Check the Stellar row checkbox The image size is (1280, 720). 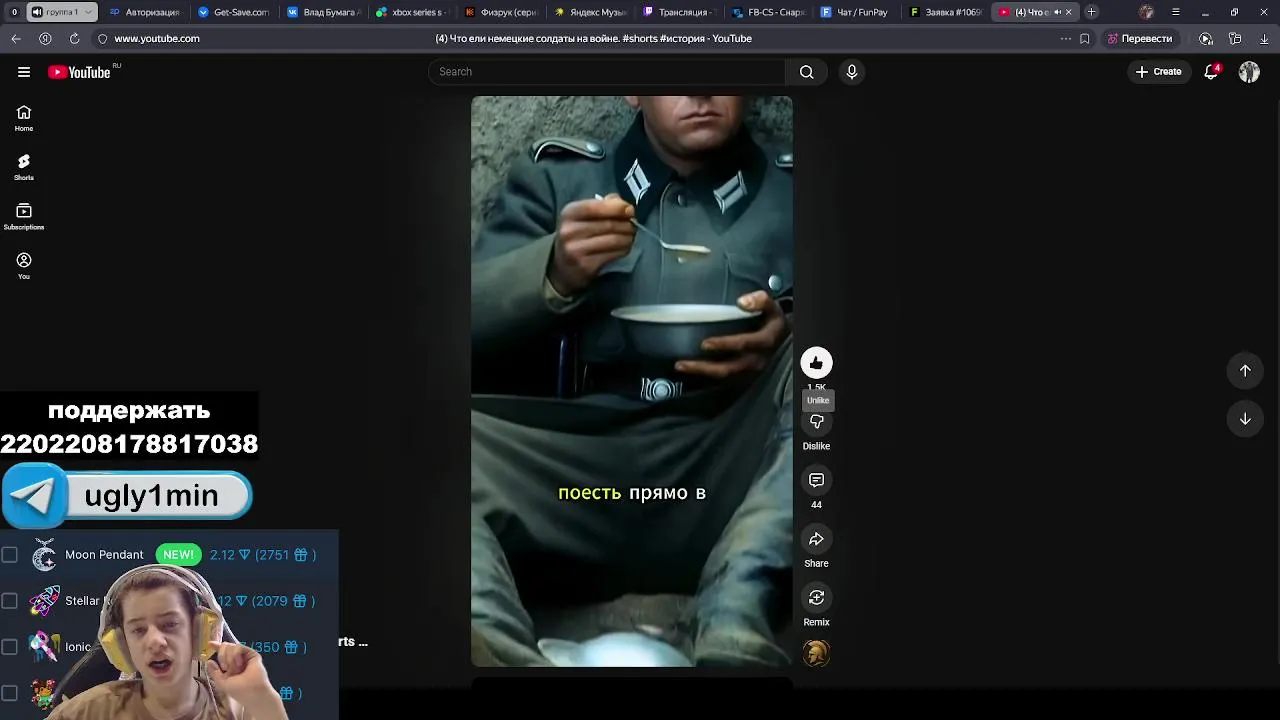10,601
